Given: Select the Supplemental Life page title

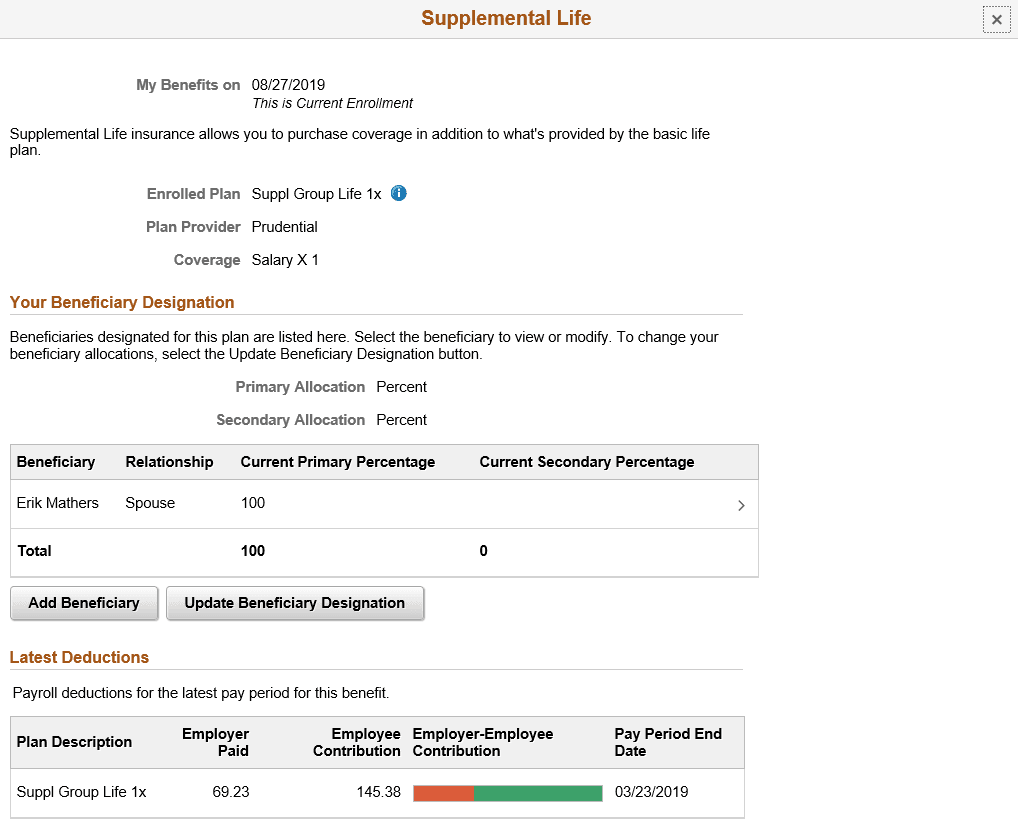Looking at the screenshot, I should tap(506, 18).
